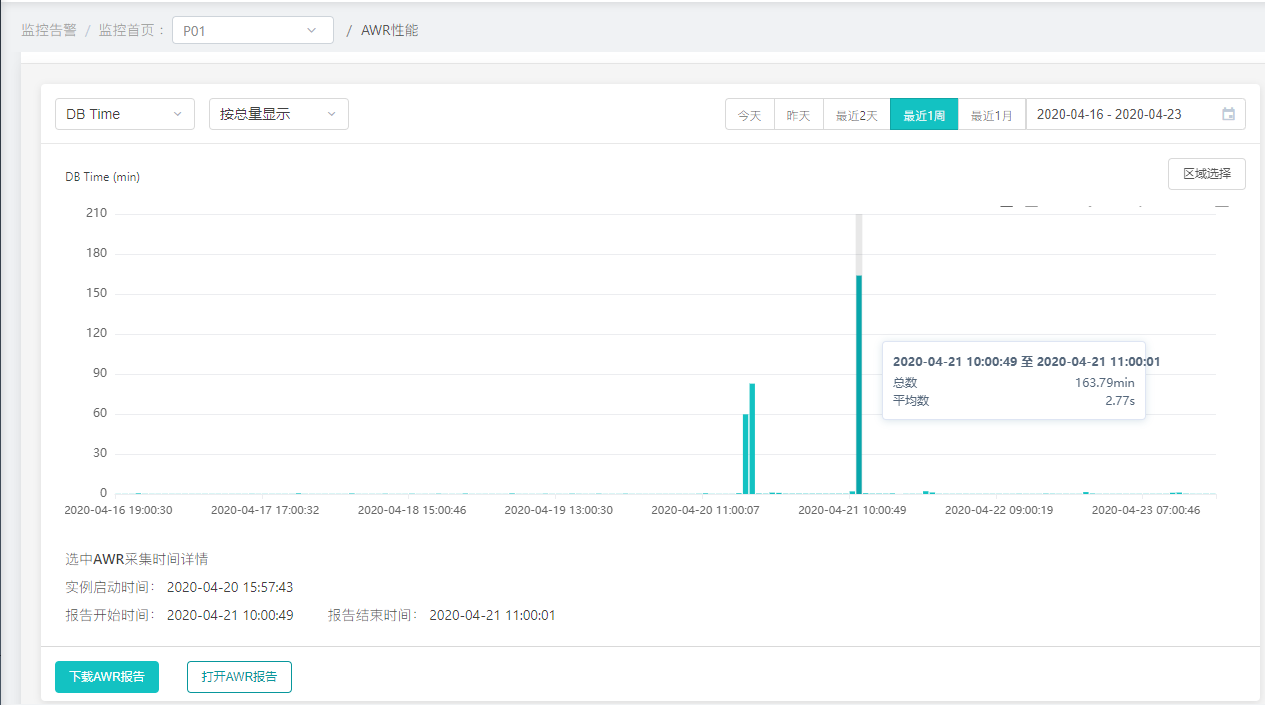This screenshot has width=1265, height=705.
Task: Click the 监控首页 breadcrumb link
Action: click(126, 30)
